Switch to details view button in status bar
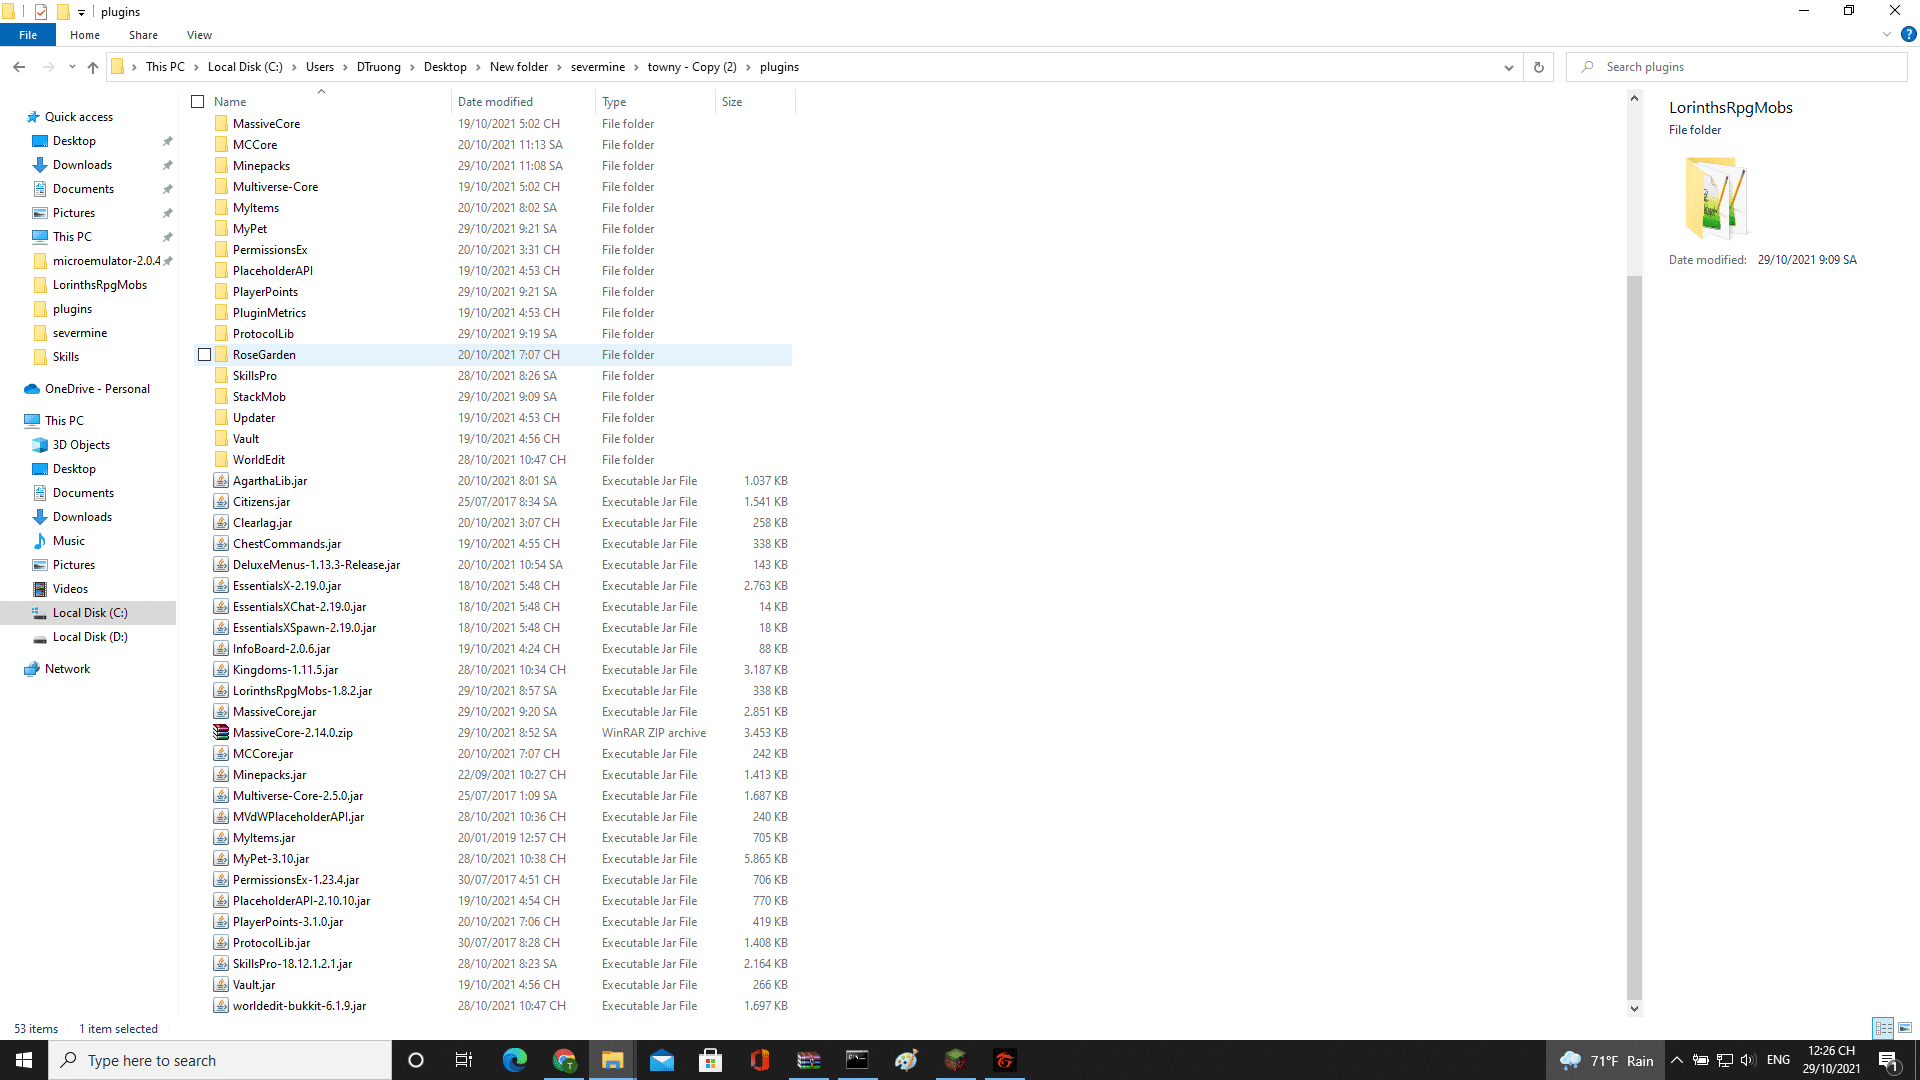This screenshot has width=1920, height=1080. point(1883,1028)
